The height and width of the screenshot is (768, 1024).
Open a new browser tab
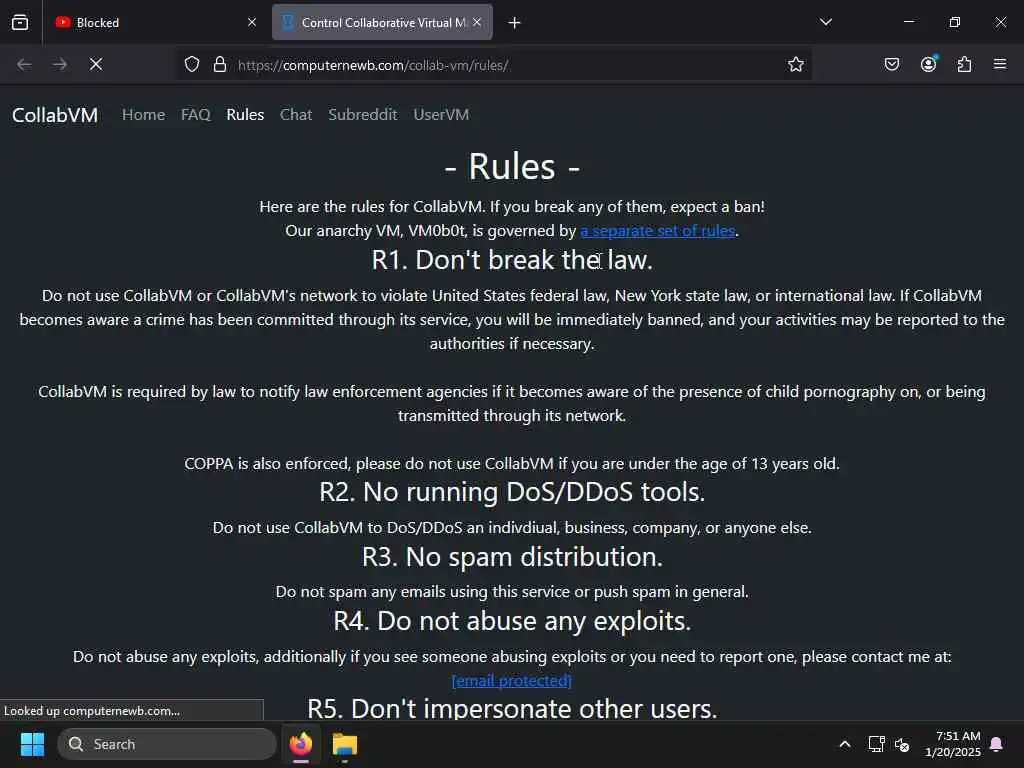pos(515,23)
